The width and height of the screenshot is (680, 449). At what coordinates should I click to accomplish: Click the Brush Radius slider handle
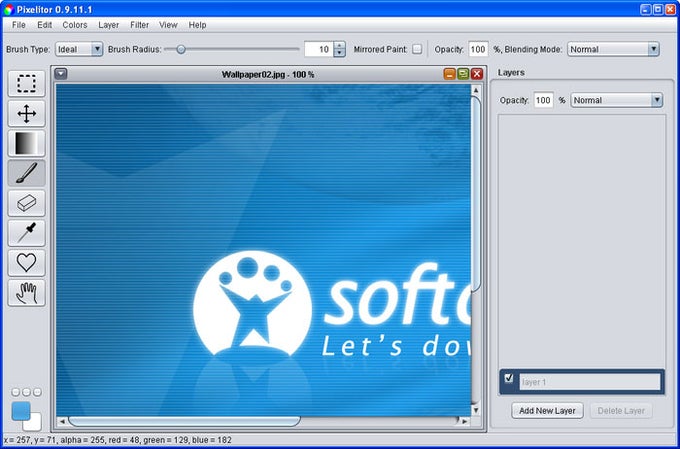181,49
